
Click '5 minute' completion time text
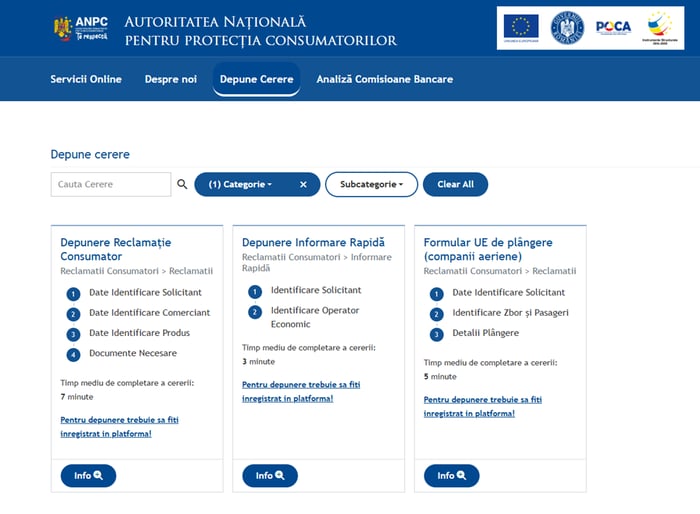point(440,376)
